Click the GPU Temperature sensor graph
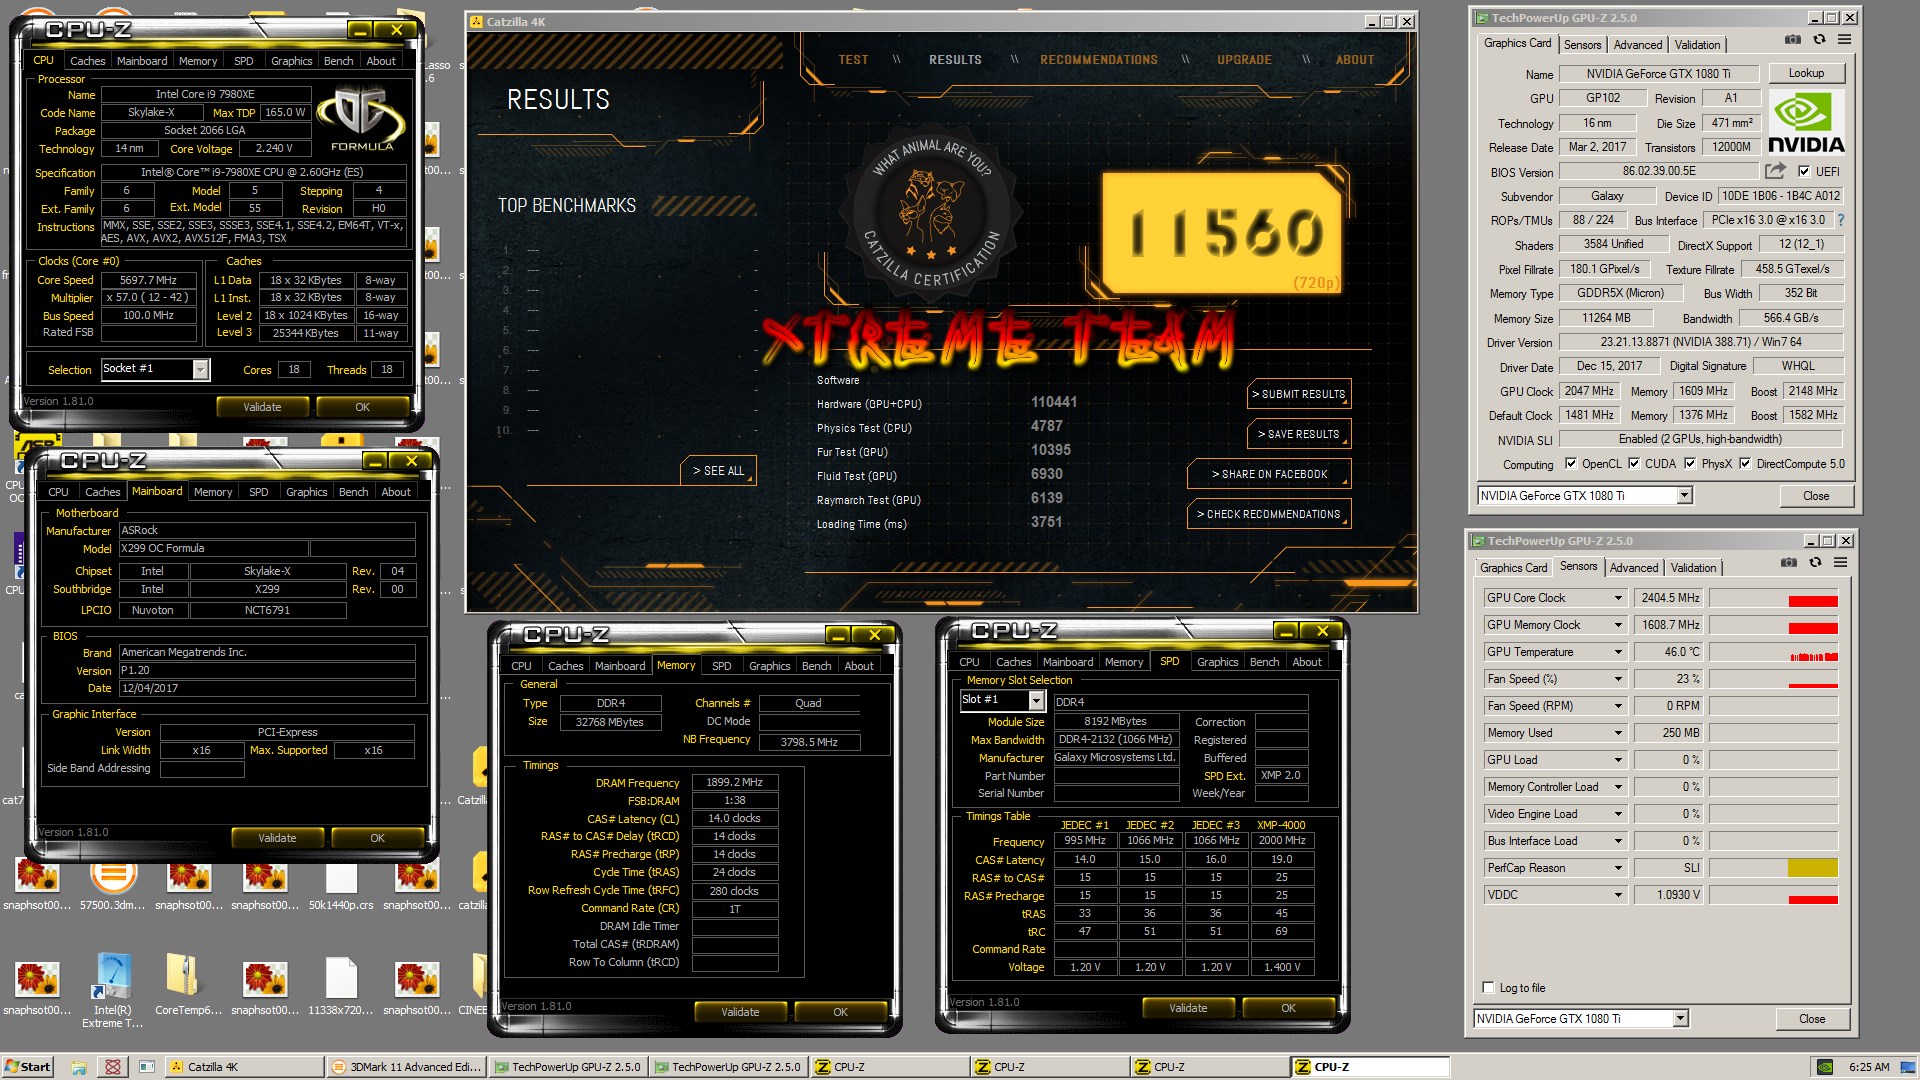1920x1080 pixels. click(1773, 652)
